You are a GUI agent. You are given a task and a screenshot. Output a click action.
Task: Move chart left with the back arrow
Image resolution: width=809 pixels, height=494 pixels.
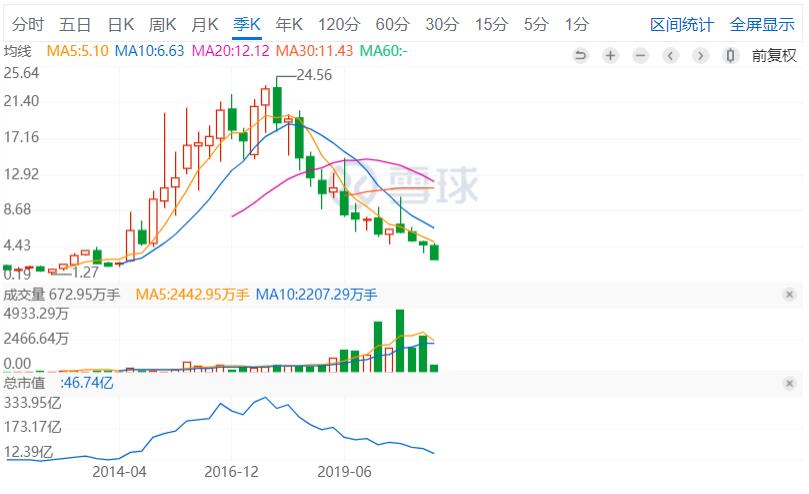point(670,55)
